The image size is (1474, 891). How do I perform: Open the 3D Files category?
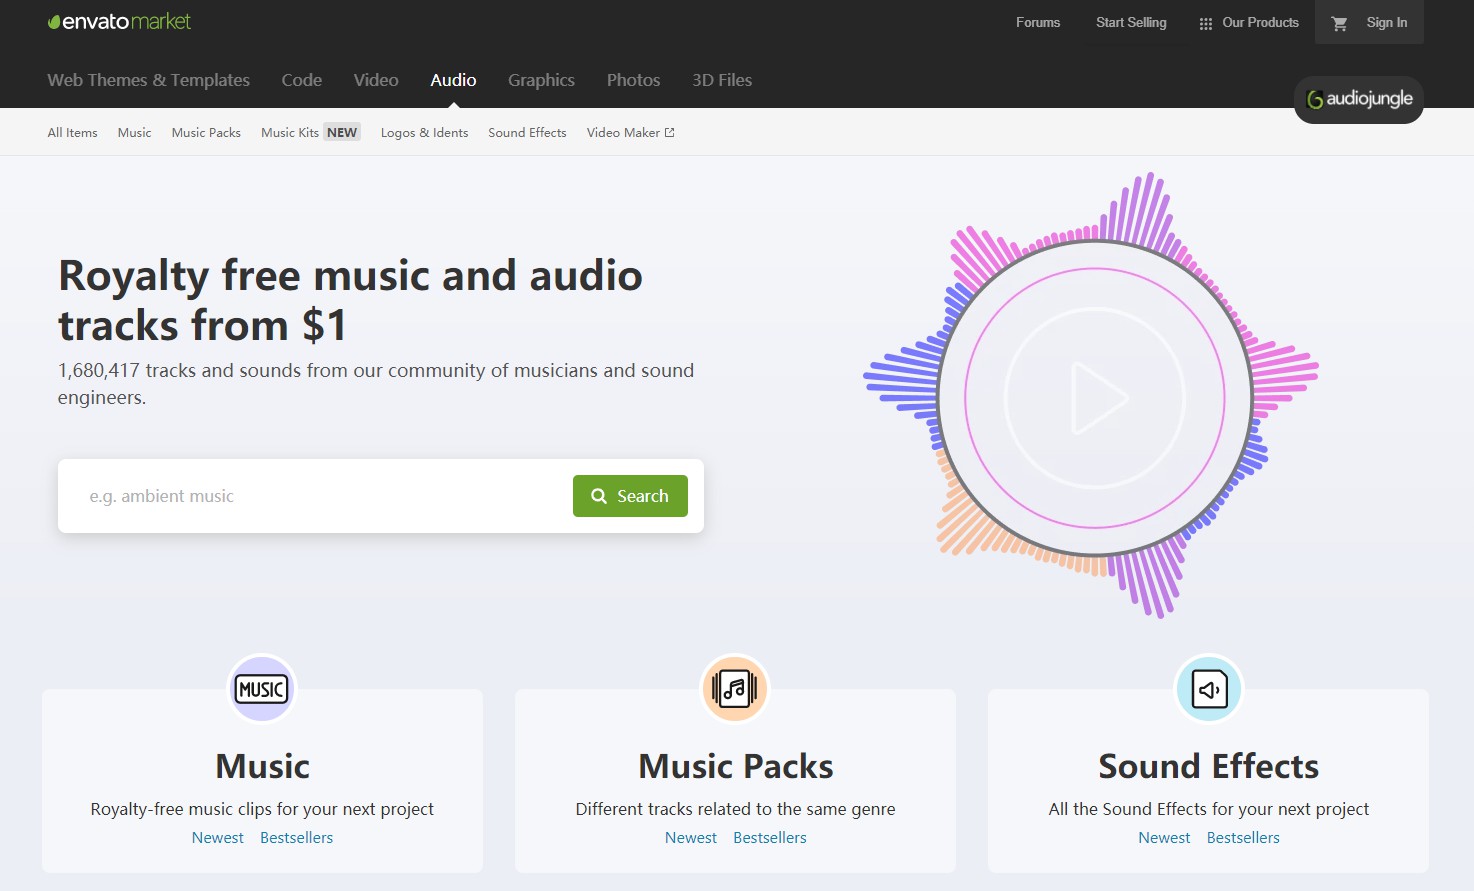pyautogui.click(x=722, y=80)
